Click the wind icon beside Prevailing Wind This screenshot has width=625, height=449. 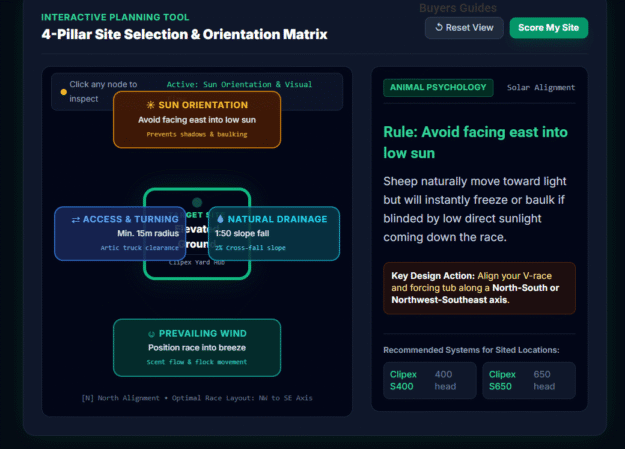tap(151, 334)
